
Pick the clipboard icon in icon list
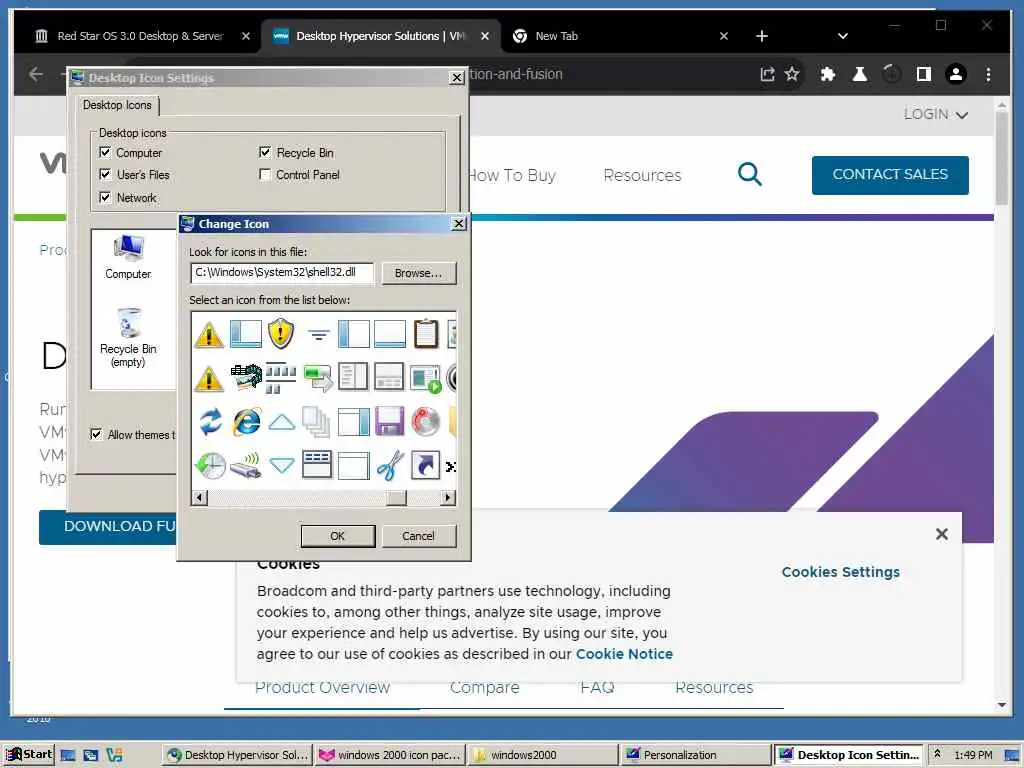426,333
